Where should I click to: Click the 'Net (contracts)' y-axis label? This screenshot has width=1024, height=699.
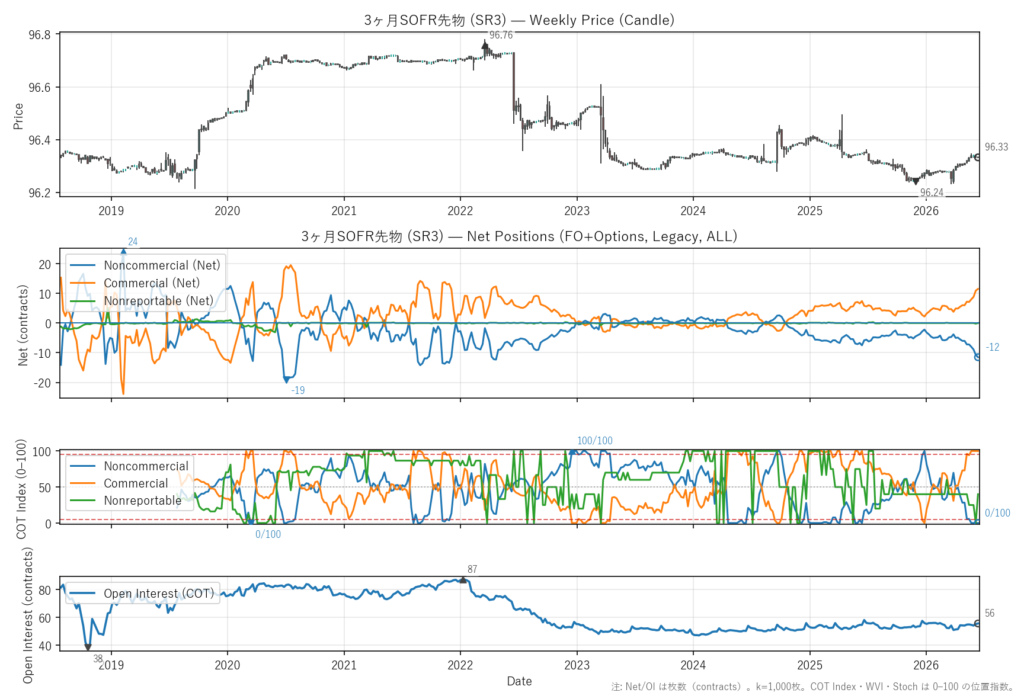point(24,325)
